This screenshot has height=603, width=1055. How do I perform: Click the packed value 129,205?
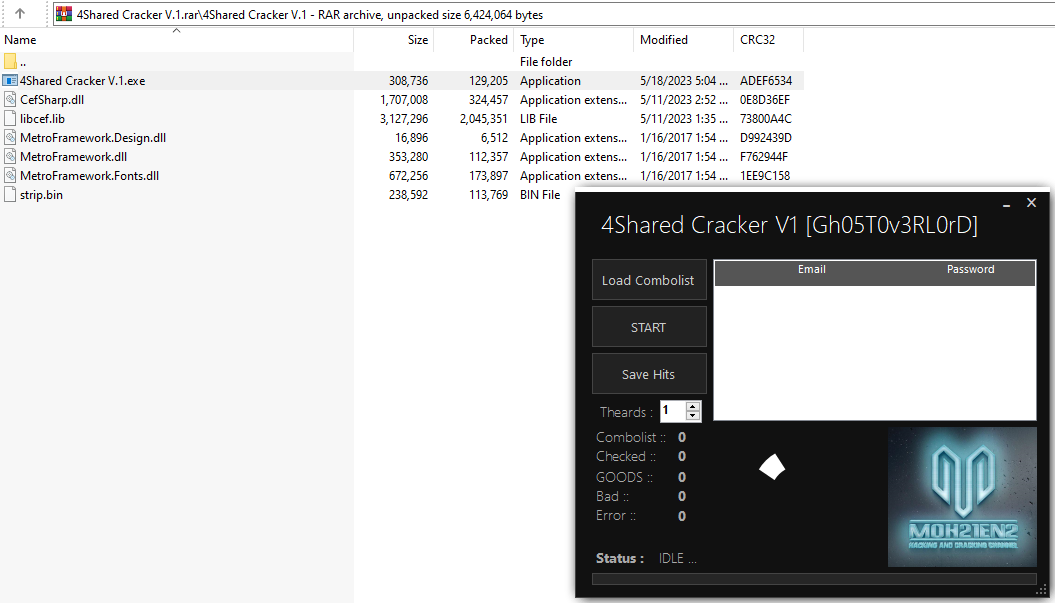click(x=488, y=80)
